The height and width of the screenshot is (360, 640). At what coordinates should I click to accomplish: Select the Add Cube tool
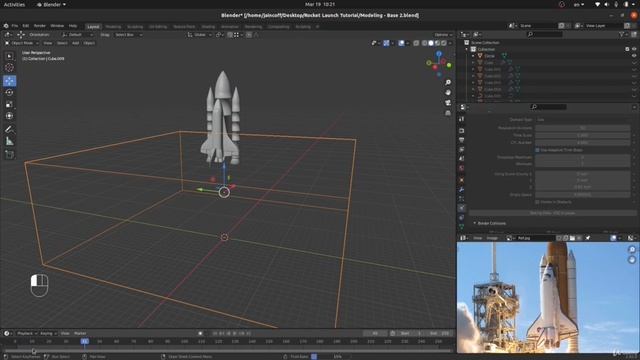coord(9,155)
